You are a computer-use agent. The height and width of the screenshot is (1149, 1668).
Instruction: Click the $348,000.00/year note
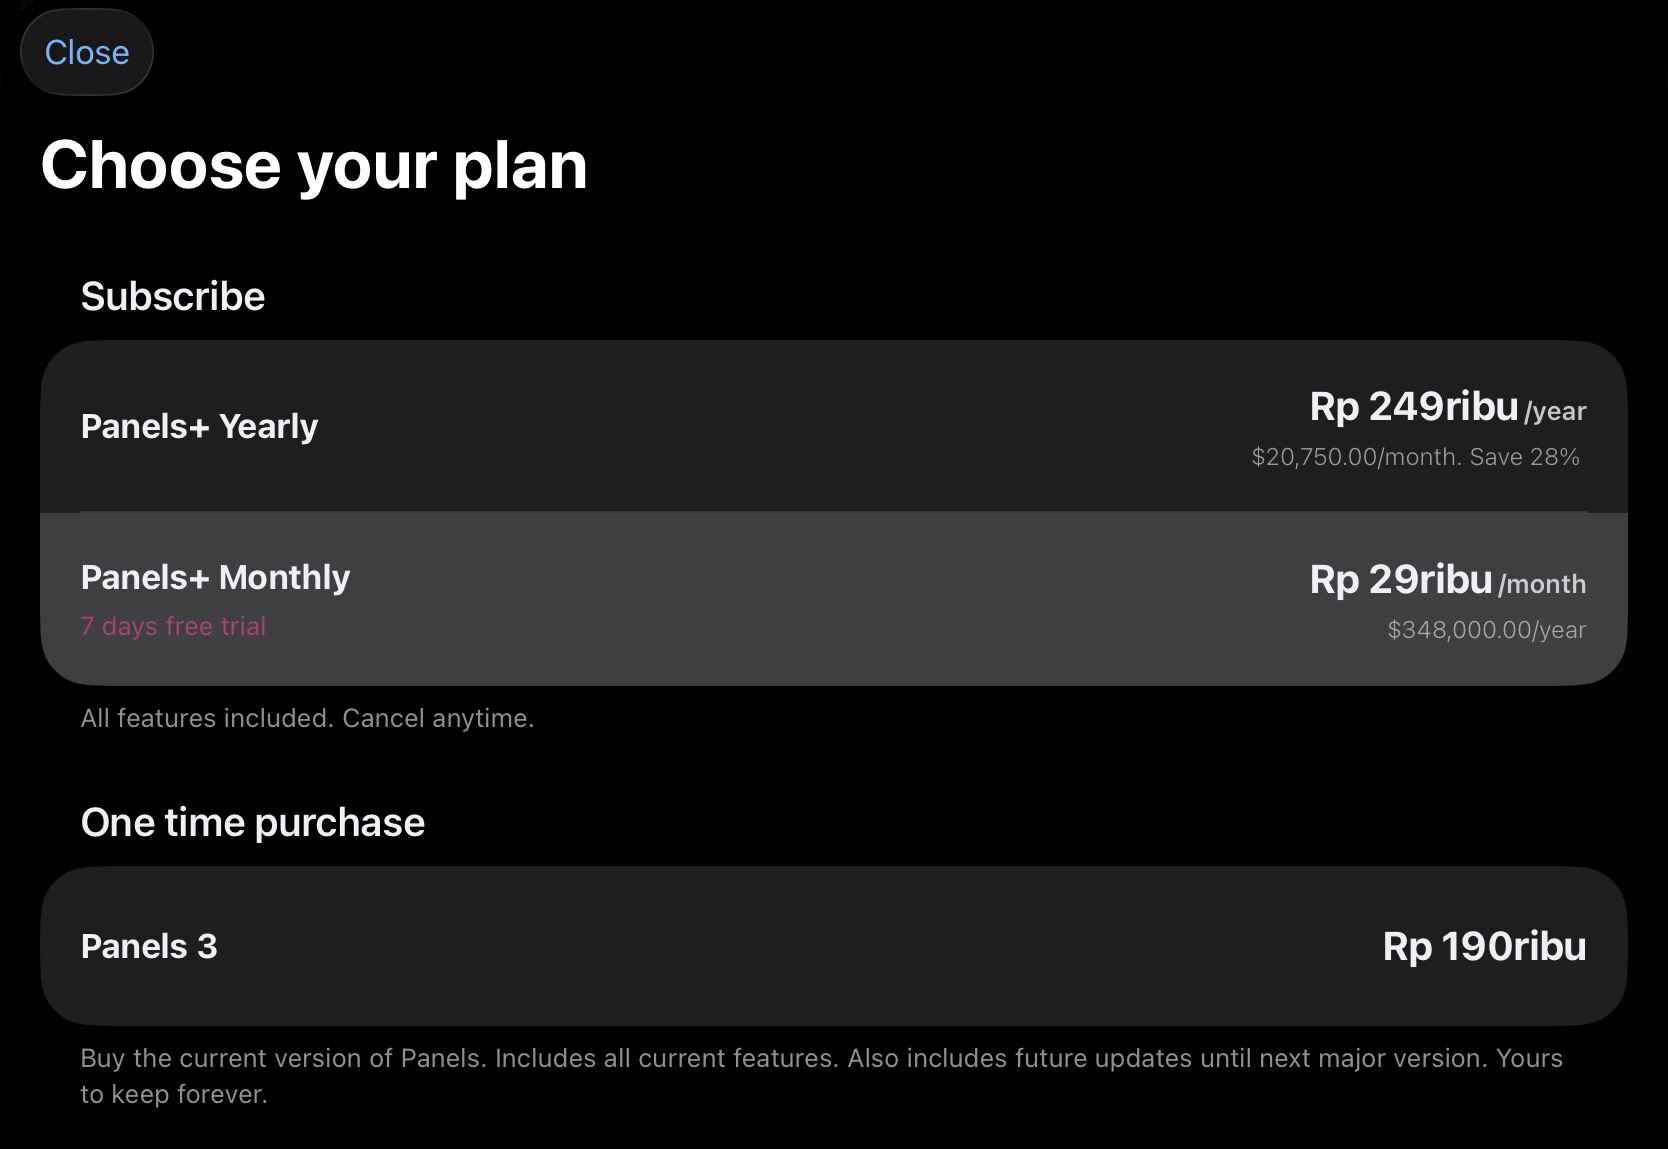click(1486, 630)
